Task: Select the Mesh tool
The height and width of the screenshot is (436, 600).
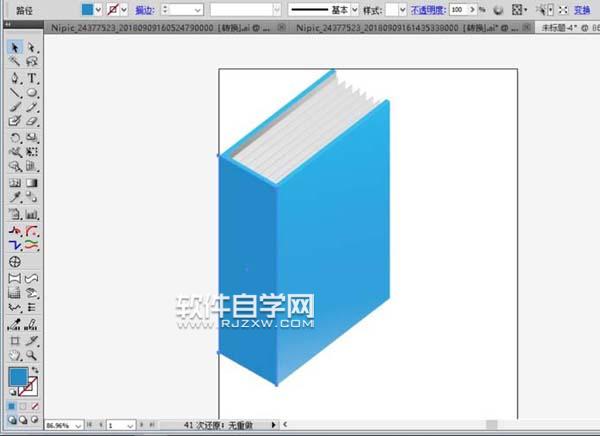Action: [15, 183]
